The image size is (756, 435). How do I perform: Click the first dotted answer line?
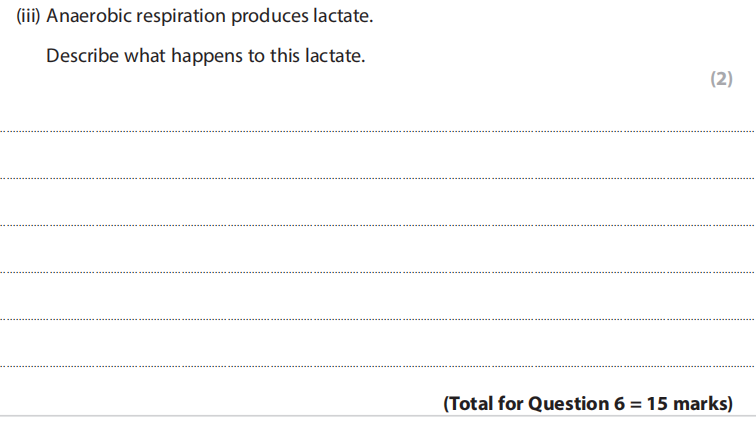378,131
